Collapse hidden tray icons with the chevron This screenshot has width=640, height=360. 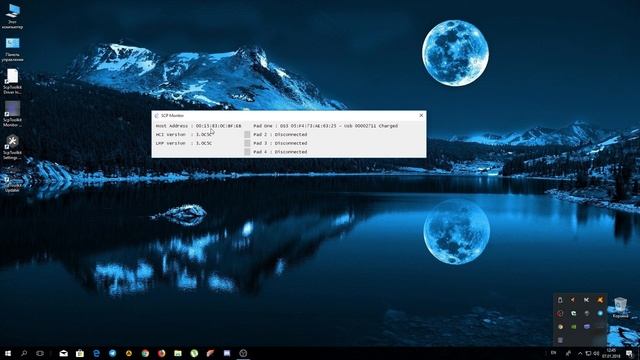(580, 353)
